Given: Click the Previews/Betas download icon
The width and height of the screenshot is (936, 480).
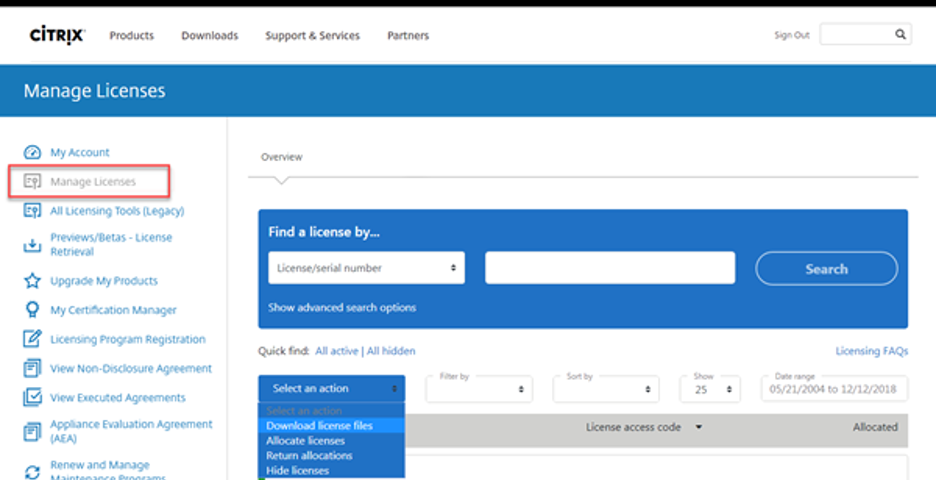Looking at the screenshot, I should pyautogui.click(x=32, y=245).
